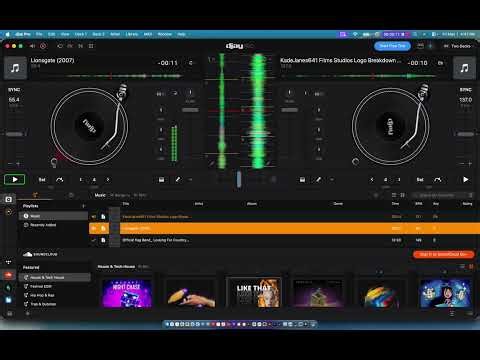Click the deck 1 channel volume fader
This screenshot has height=360, width=480.
coord(190,110)
